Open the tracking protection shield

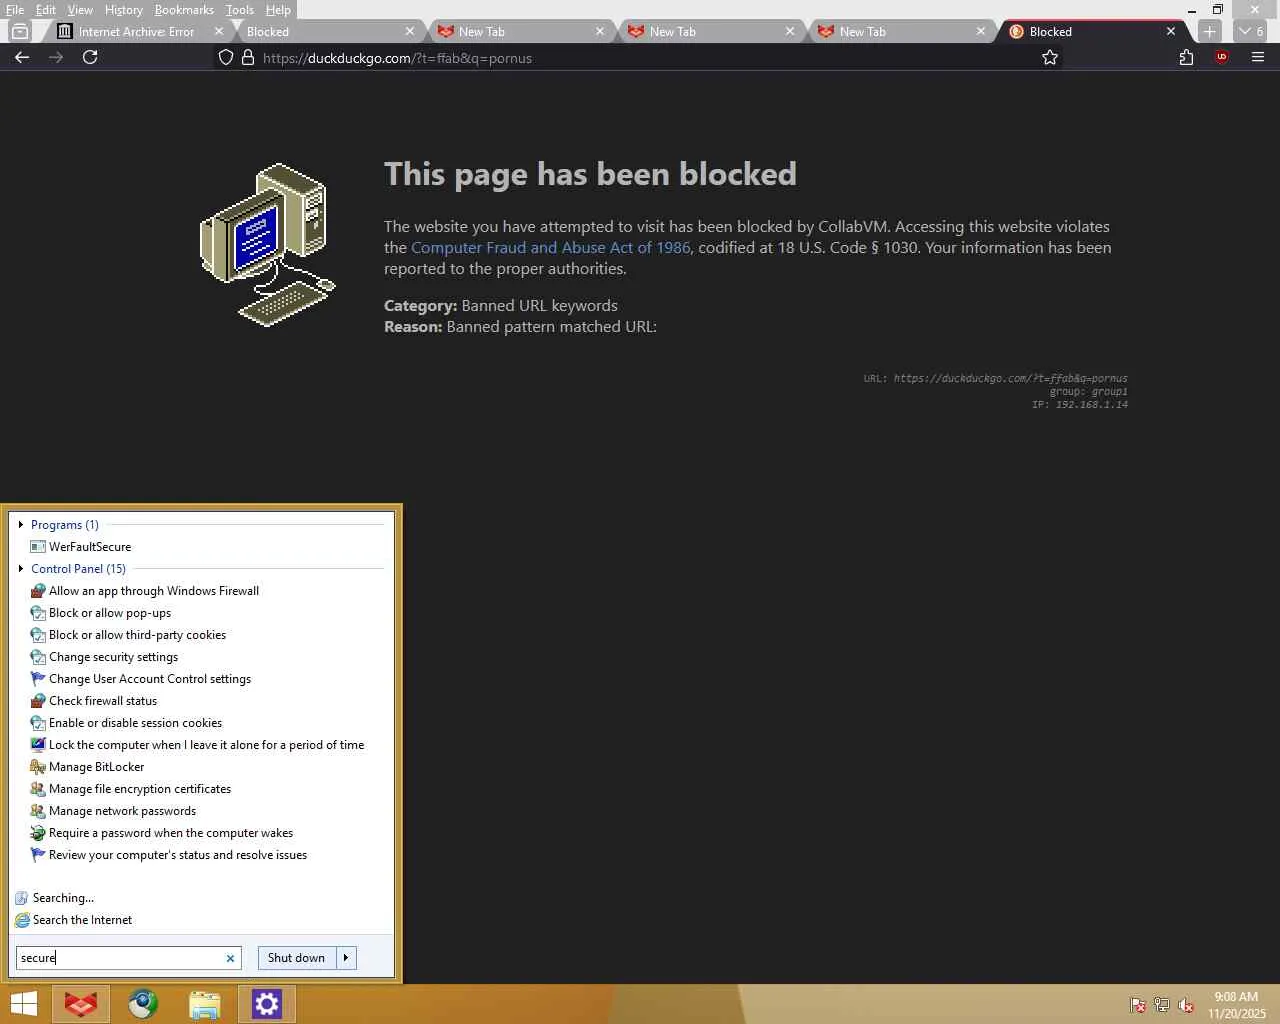(226, 58)
